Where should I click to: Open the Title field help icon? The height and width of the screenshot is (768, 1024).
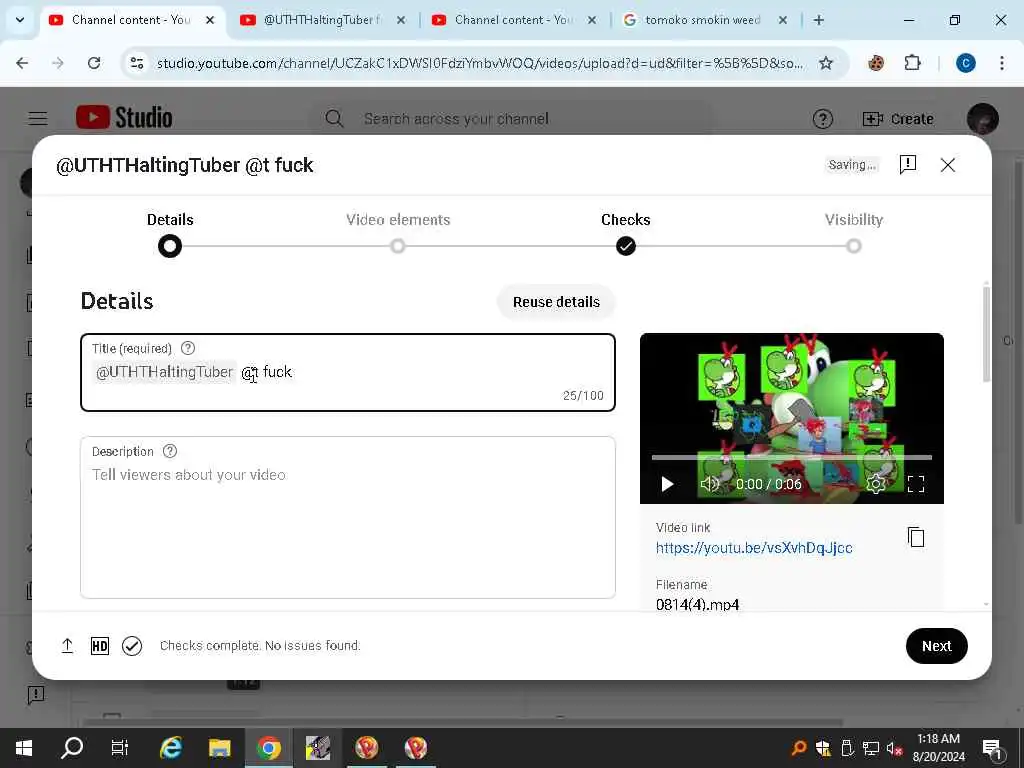(x=187, y=348)
